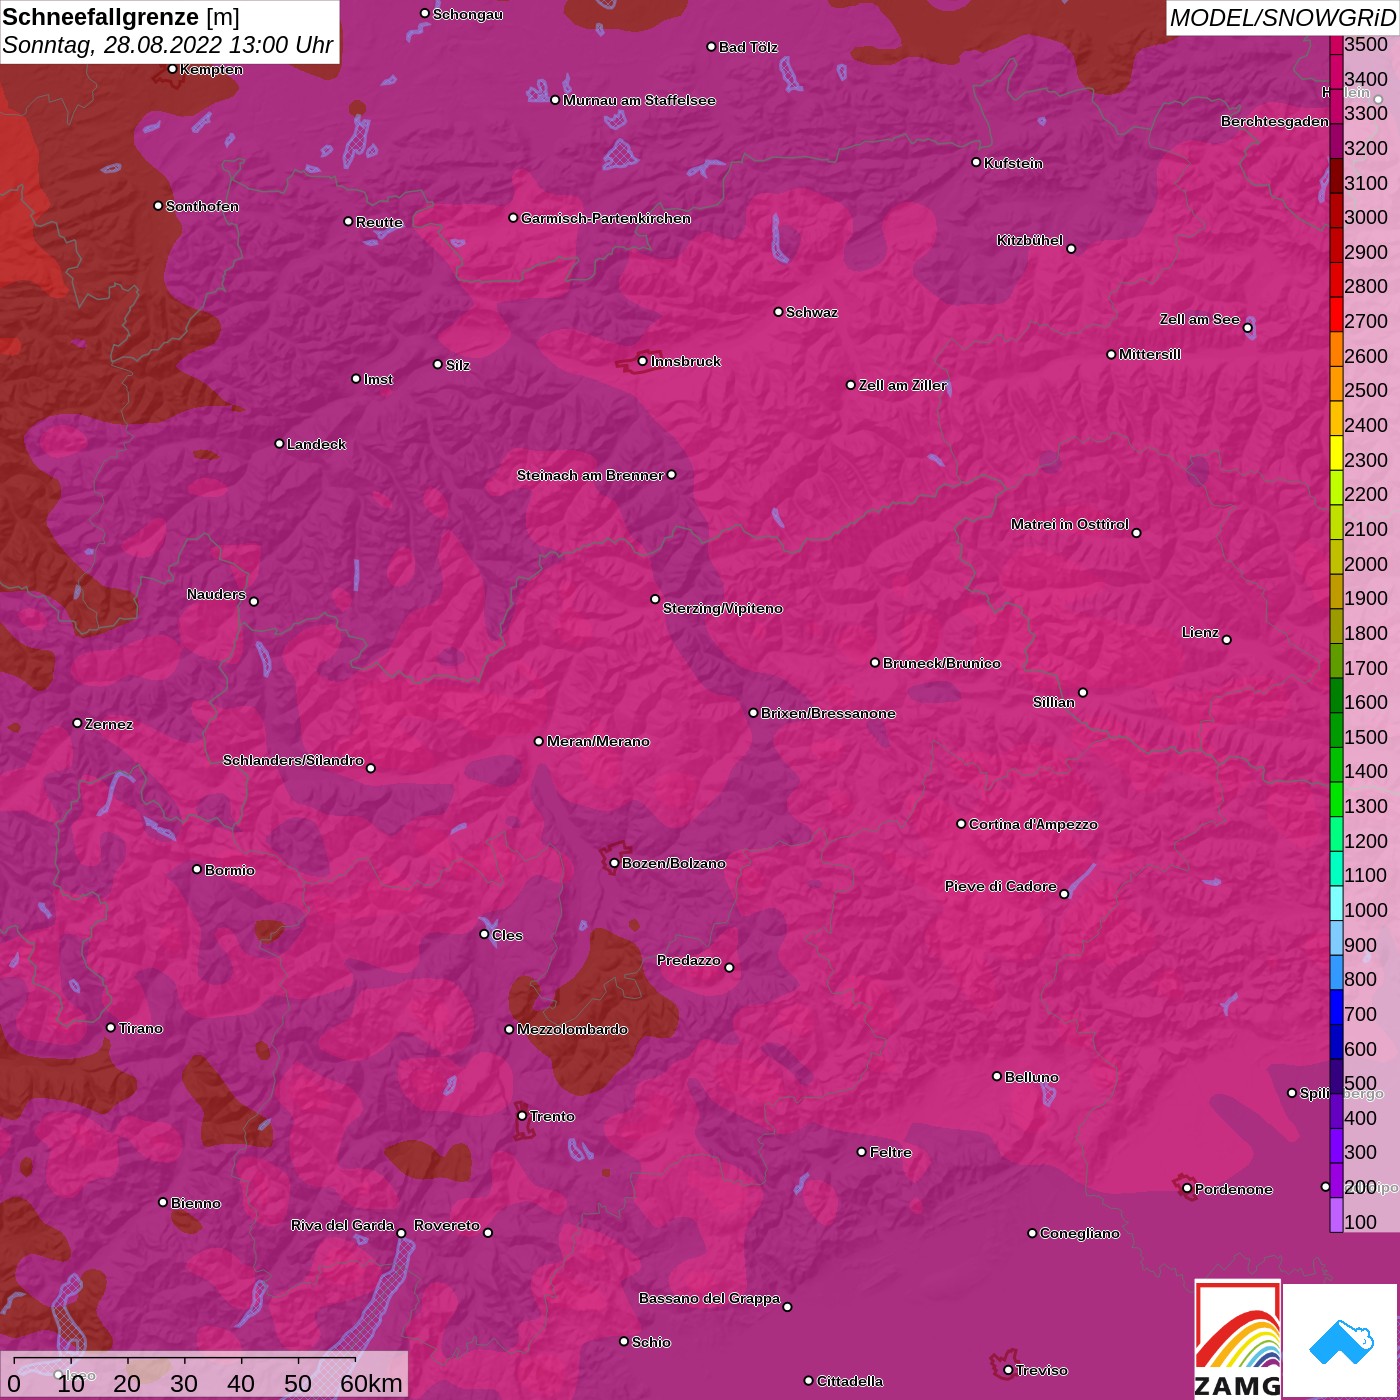Click the Nauders label
The height and width of the screenshot is (1400, 1400).
(216, 594)
